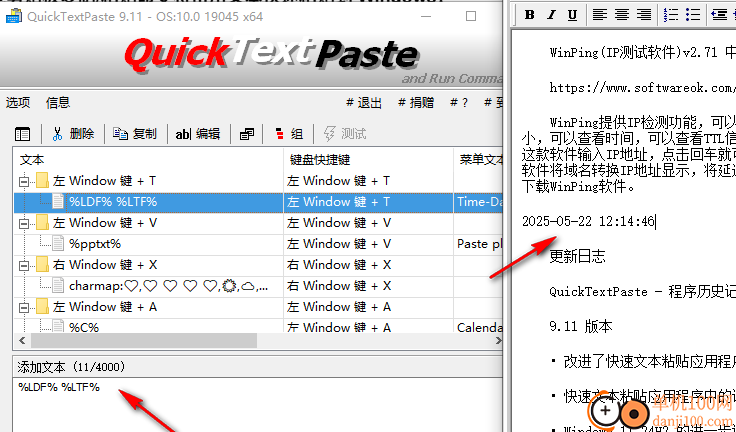Image resolution: width=736 pixels, height=432 pixels.
Task: Maximize the QuickTextPaste window
Action: [x=471, y=16]
